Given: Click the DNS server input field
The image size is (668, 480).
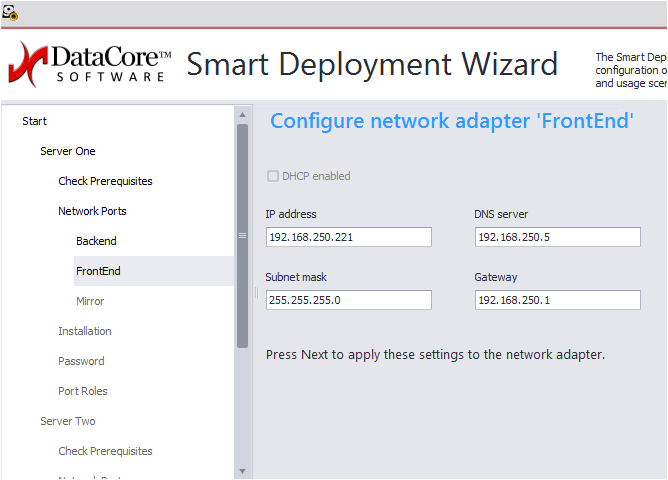Looking at the screenshot, I should click(558, 237).
